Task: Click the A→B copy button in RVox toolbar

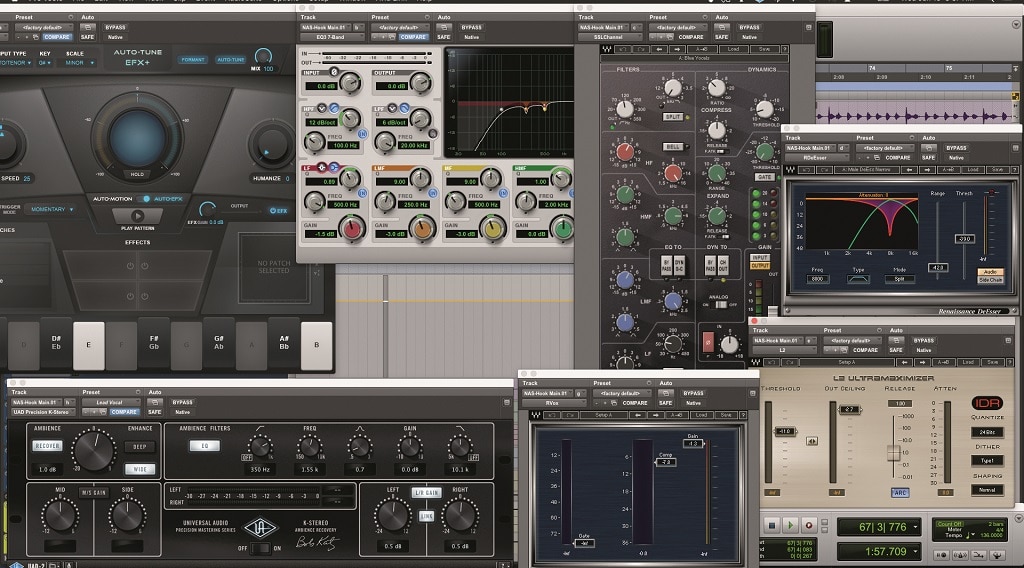Action: coord(676,415)
